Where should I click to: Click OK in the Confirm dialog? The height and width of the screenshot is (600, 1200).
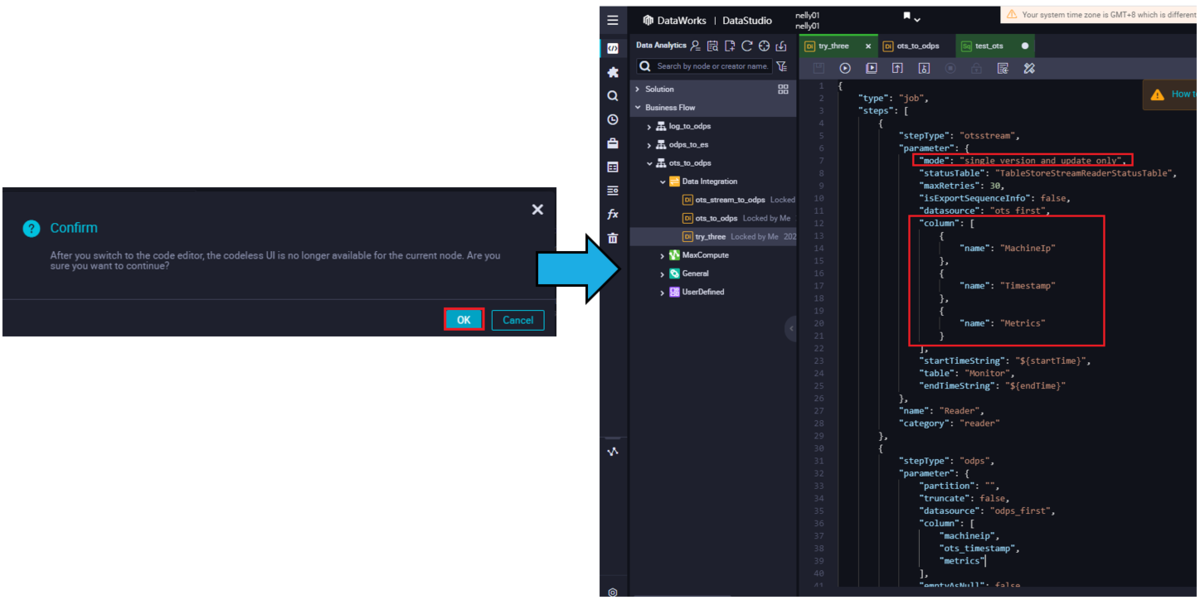point(464,320)
